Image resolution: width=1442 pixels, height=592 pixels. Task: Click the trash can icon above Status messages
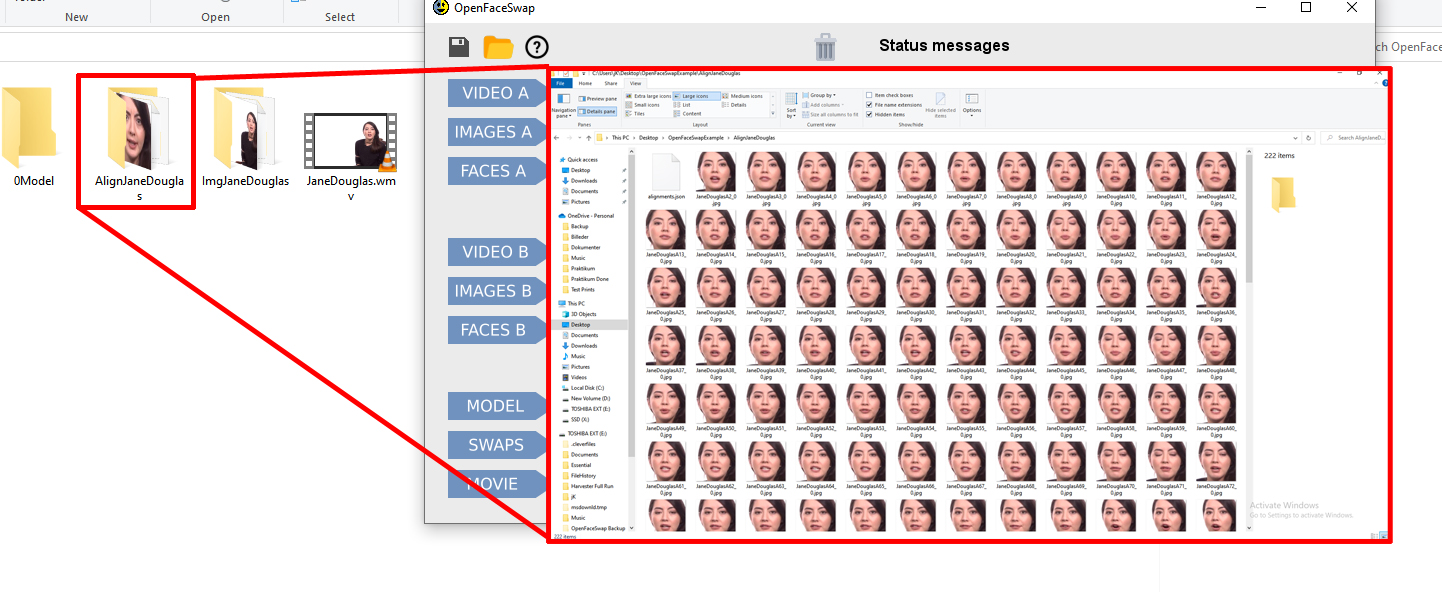point(825,47)
